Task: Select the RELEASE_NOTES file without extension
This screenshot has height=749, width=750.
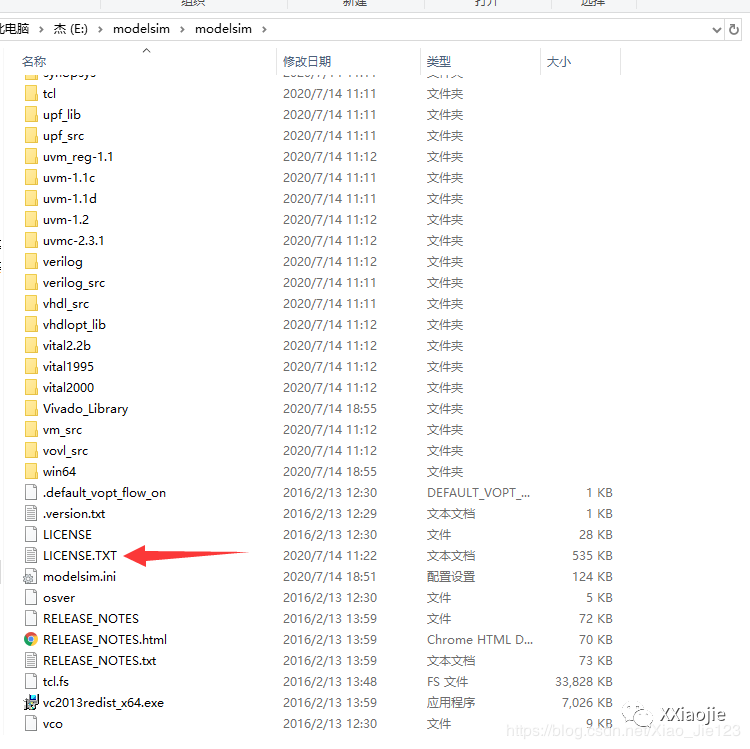Action: 91,619
